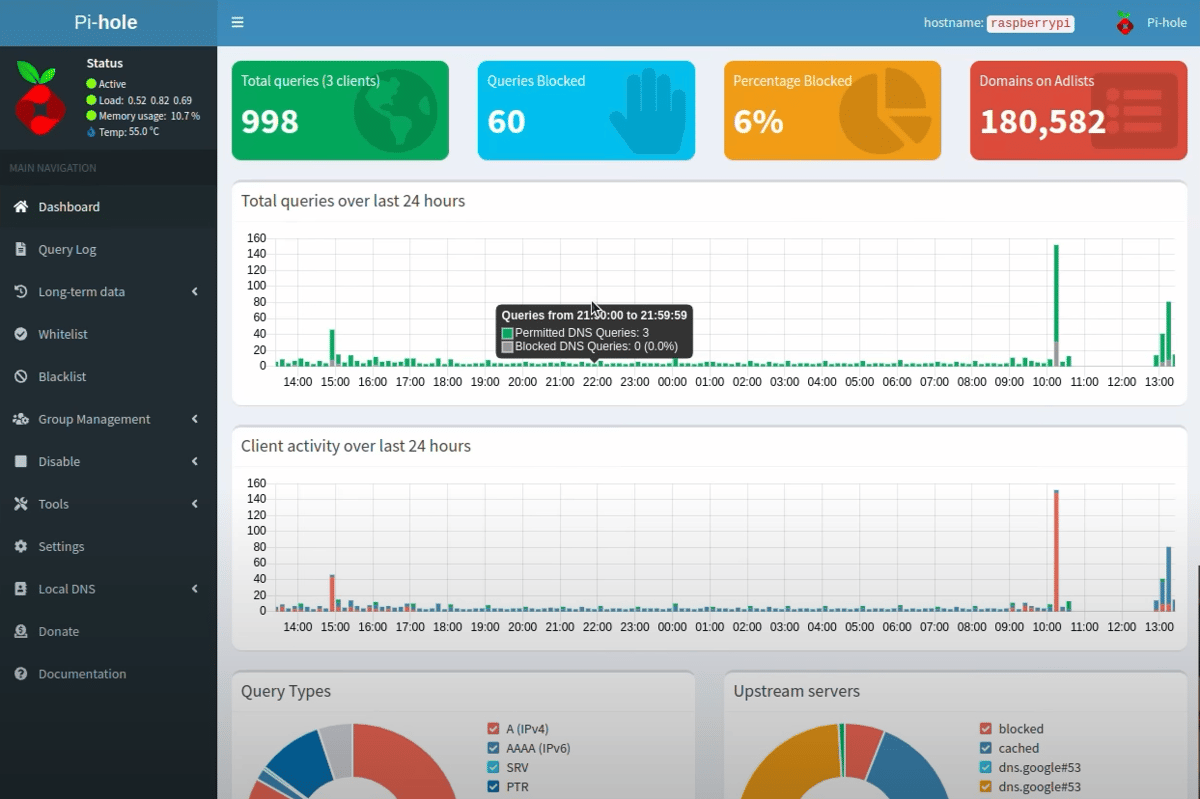
Task: Toggle the cached upstream legend checkbox
Action: click(986, 748)
